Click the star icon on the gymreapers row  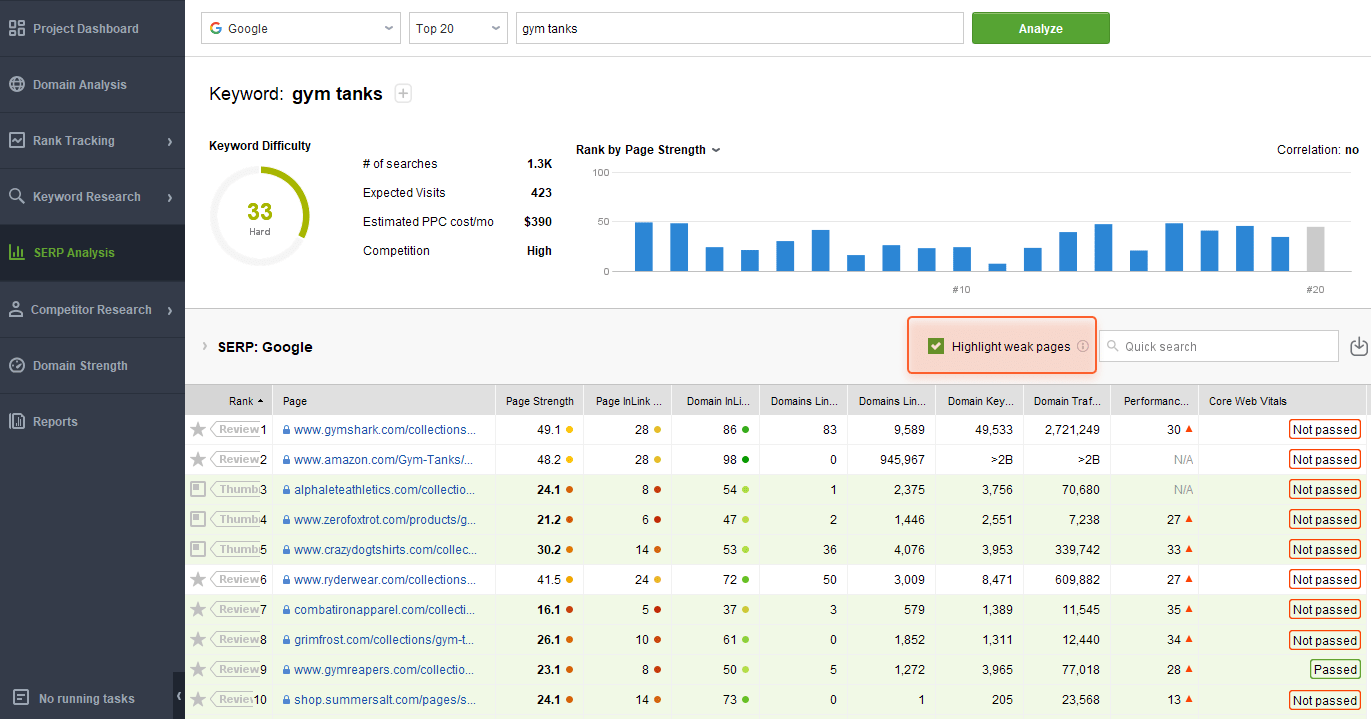coord(198,669)
